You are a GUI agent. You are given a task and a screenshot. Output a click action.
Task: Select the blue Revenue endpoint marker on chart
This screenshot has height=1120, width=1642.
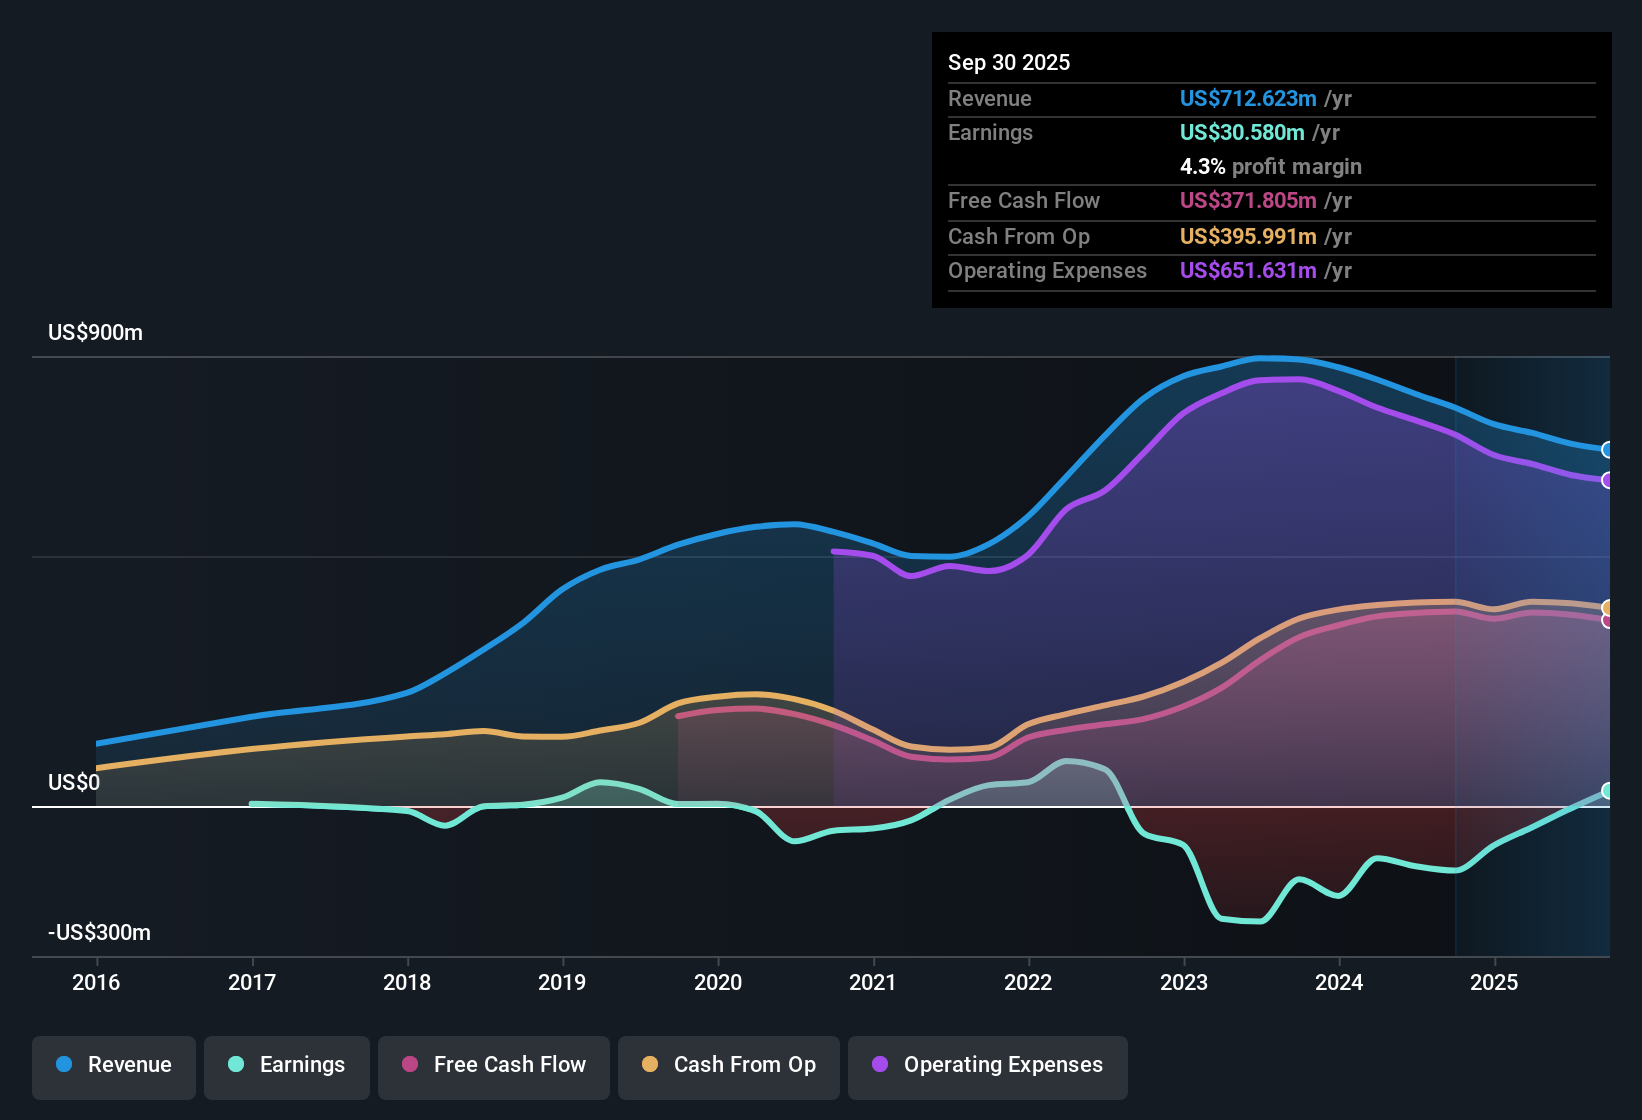coord(1608,450)
